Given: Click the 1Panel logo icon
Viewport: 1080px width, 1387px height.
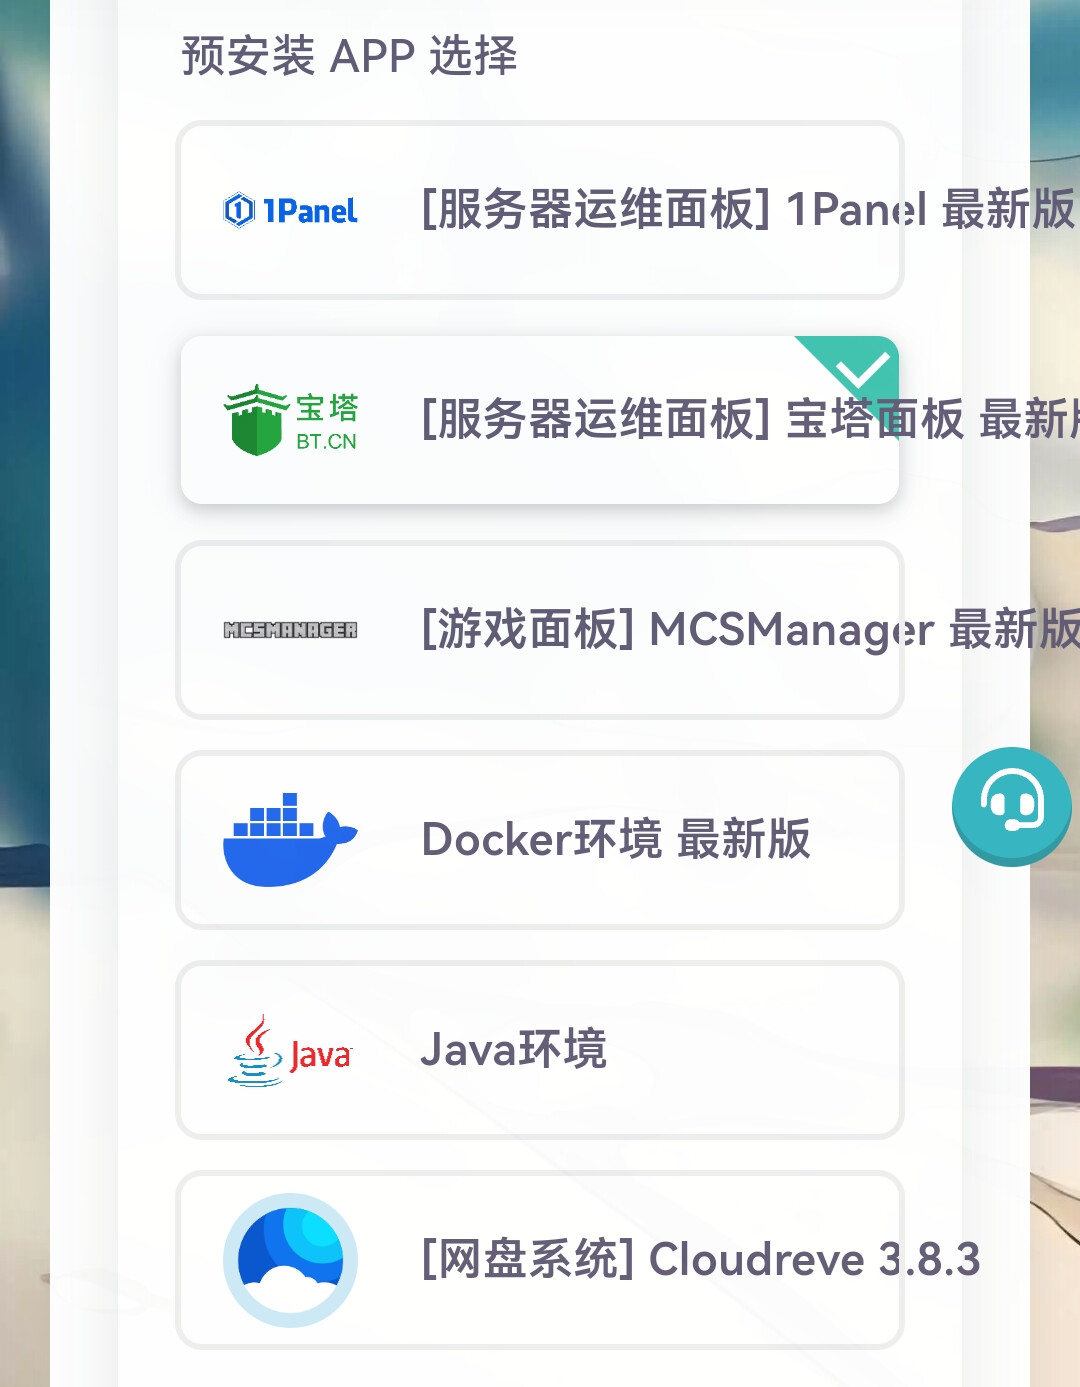Looking at the screenshot, I should (290, 210).
